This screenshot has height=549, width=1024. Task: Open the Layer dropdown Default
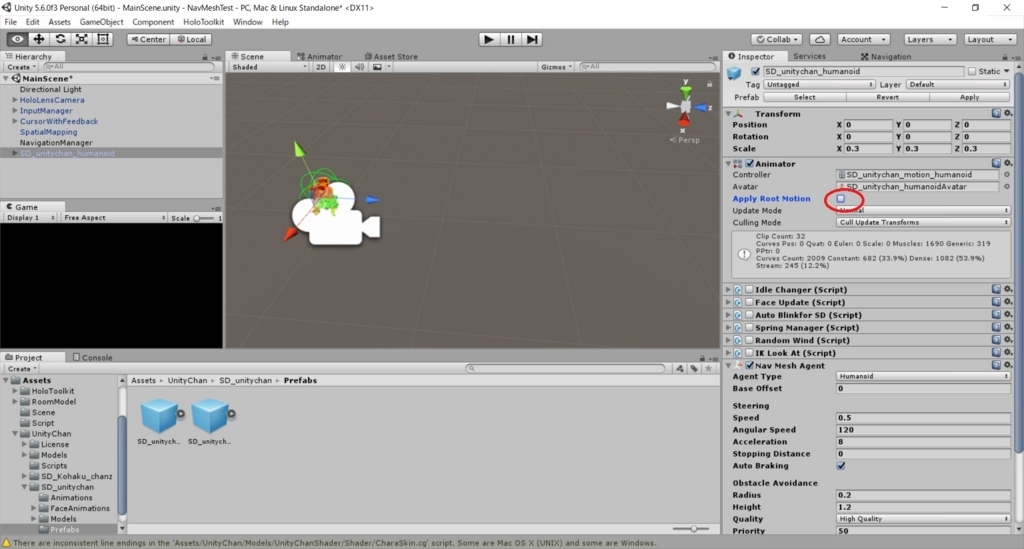click(958, 84)
